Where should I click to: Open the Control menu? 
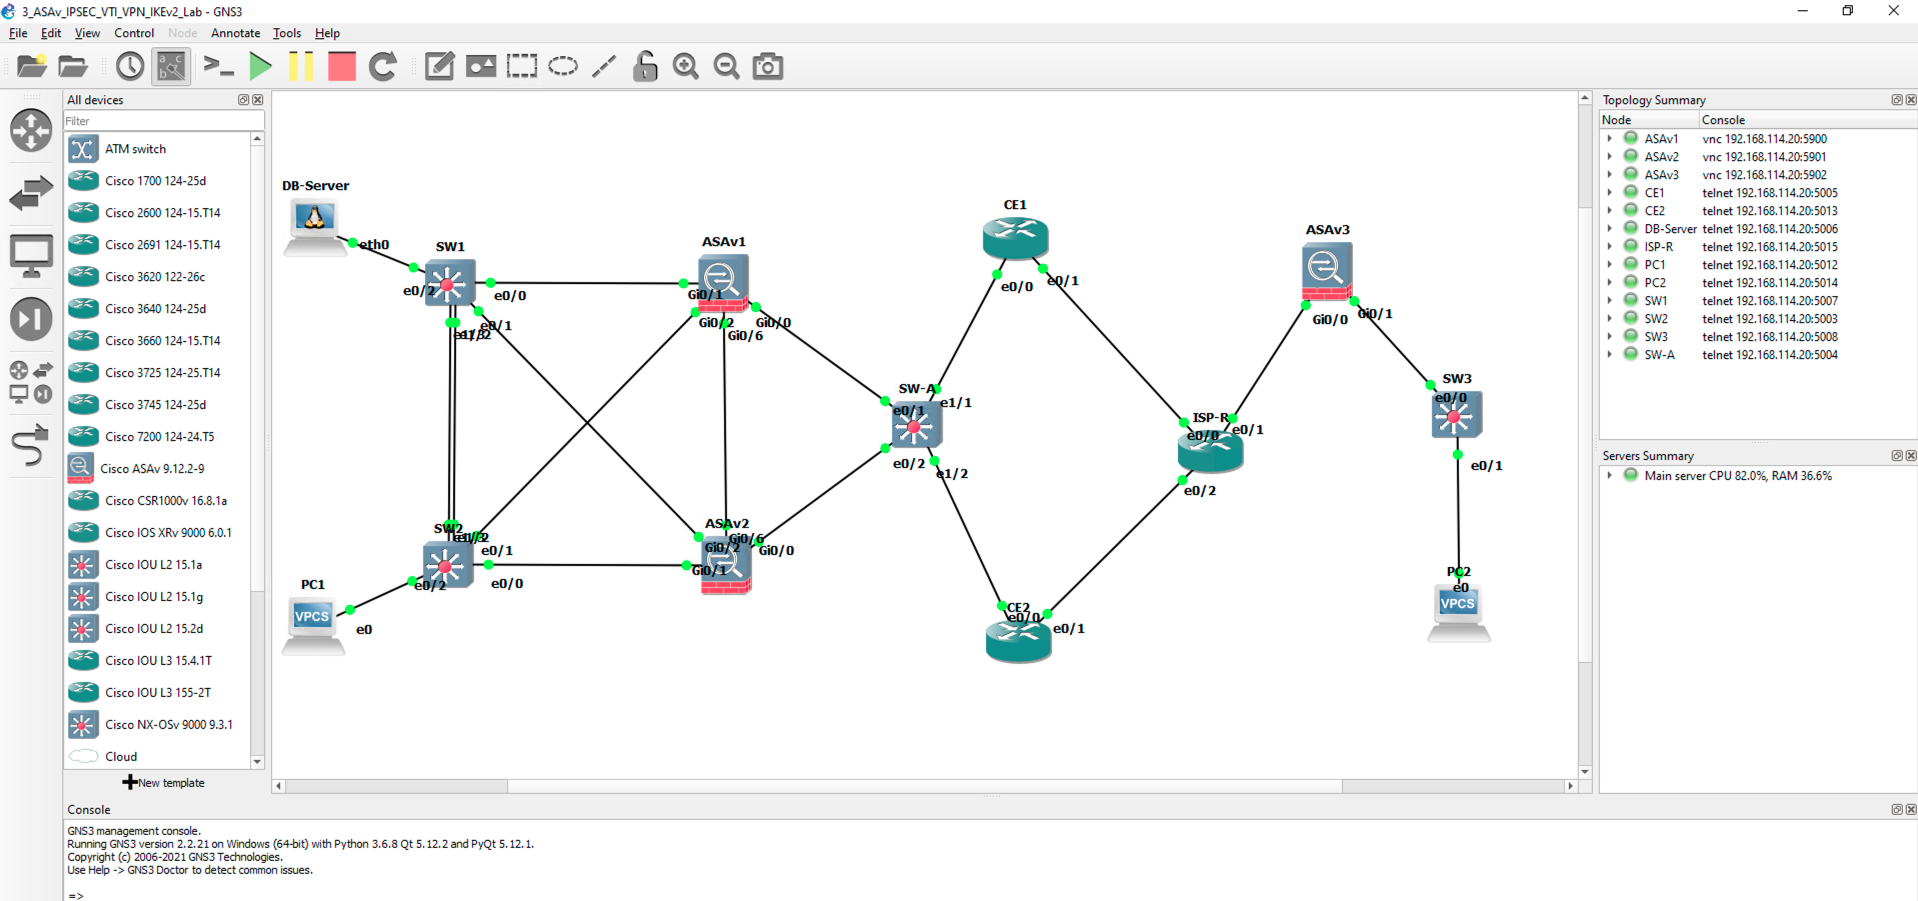[134, 33]
